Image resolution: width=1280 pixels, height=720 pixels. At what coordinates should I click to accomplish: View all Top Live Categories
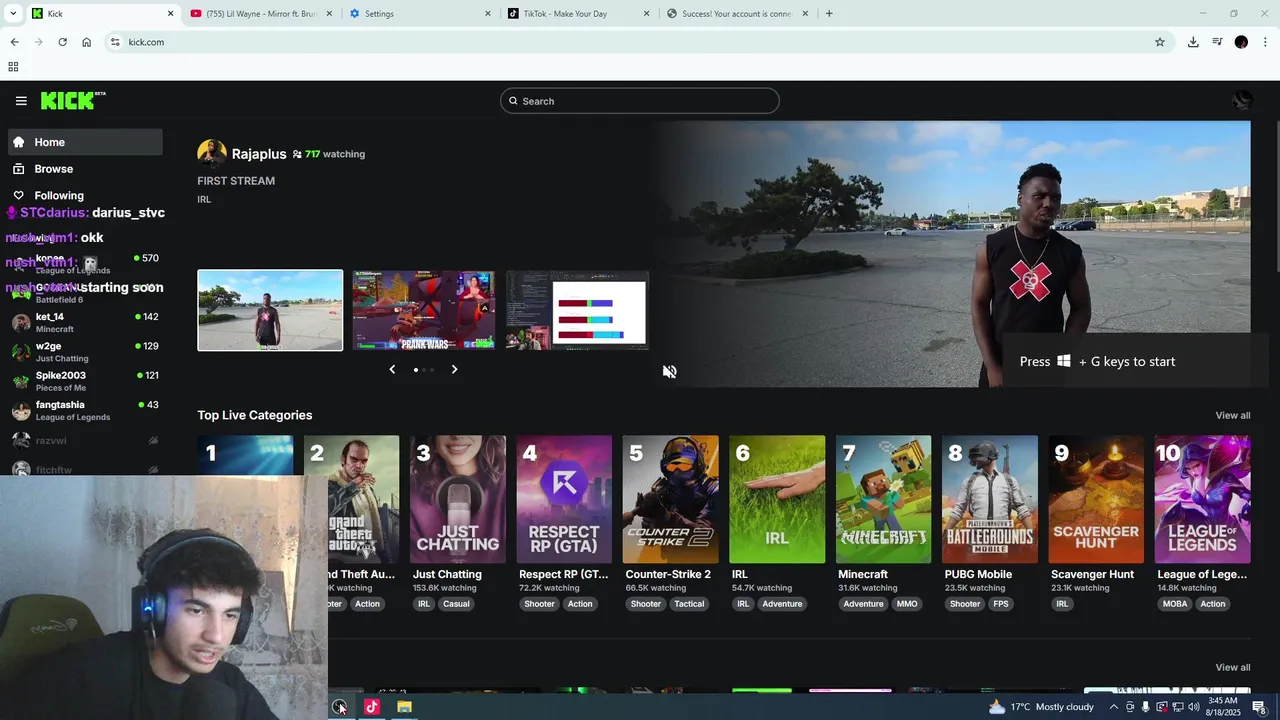pos(1232,415)
